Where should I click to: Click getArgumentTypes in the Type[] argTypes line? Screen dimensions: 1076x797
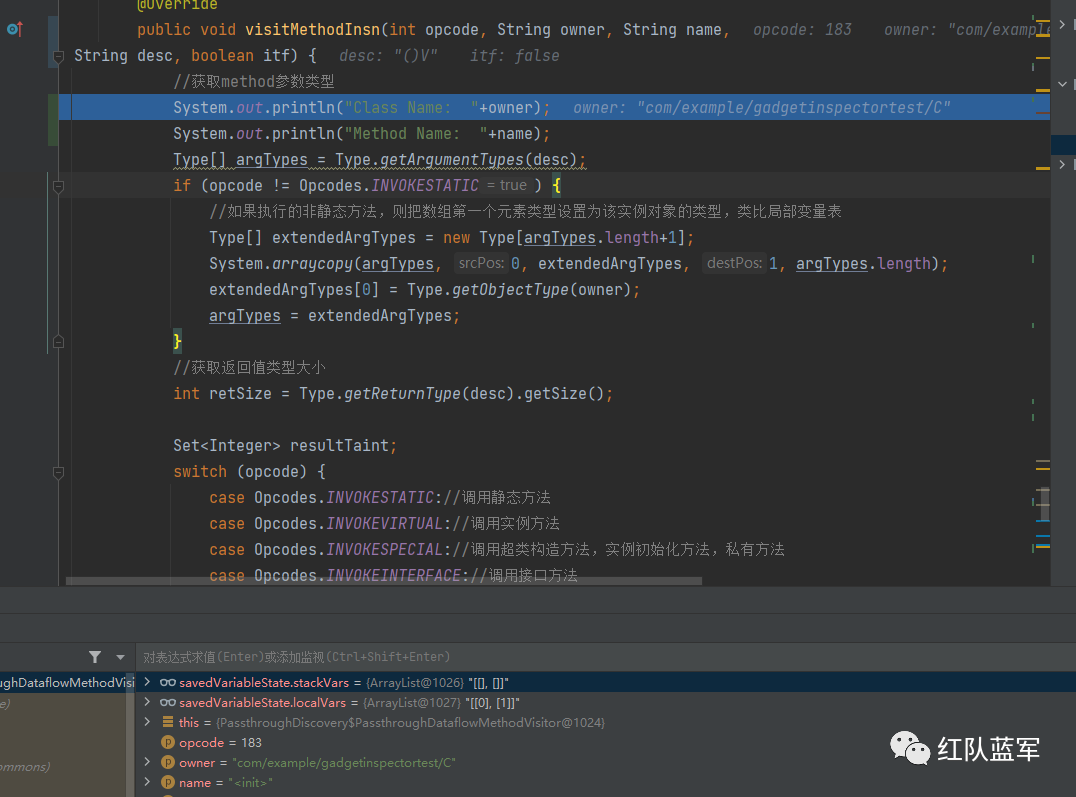[452, 160]
